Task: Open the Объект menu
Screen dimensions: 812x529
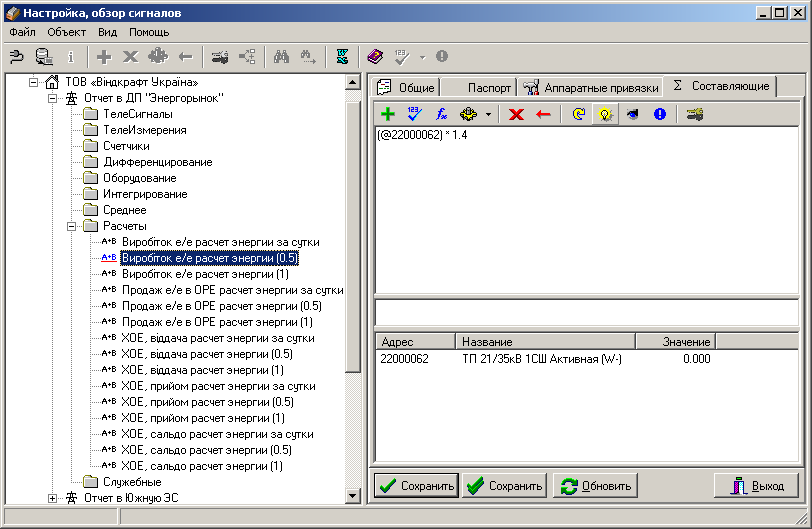Action: coord(66,32)
